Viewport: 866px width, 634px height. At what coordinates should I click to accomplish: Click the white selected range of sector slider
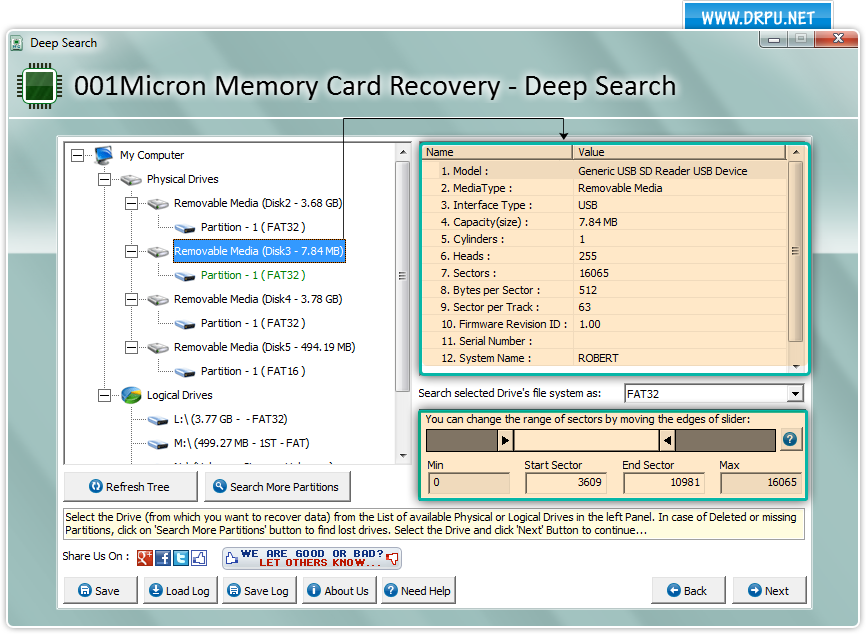[x=586, y=441]
